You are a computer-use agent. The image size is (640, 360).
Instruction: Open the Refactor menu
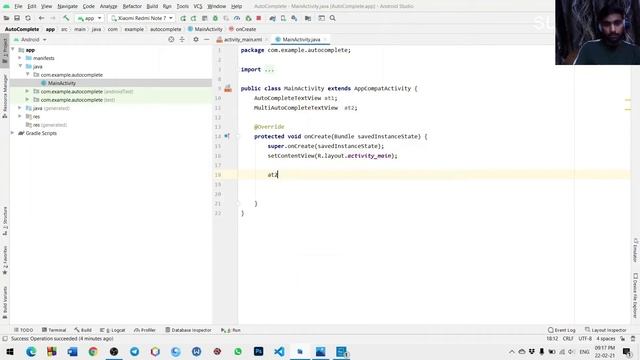pos(132,6)
